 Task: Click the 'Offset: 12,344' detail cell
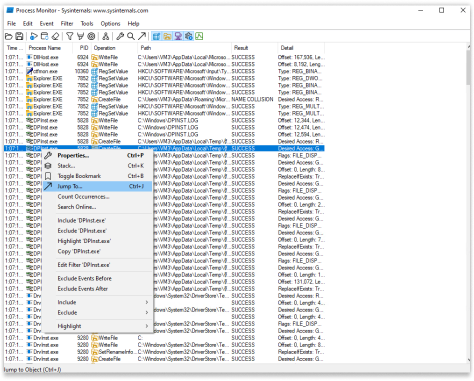click(x=301, y=120)
